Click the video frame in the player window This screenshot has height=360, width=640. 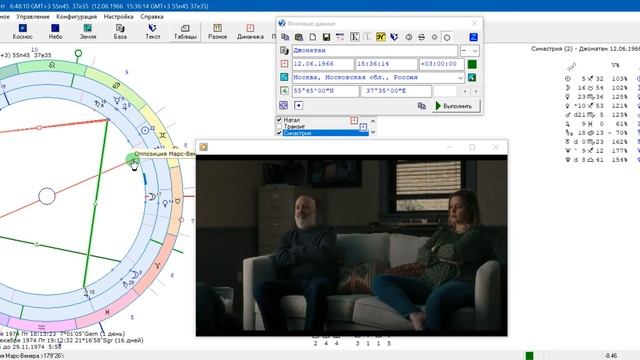(x=351, y=246)
